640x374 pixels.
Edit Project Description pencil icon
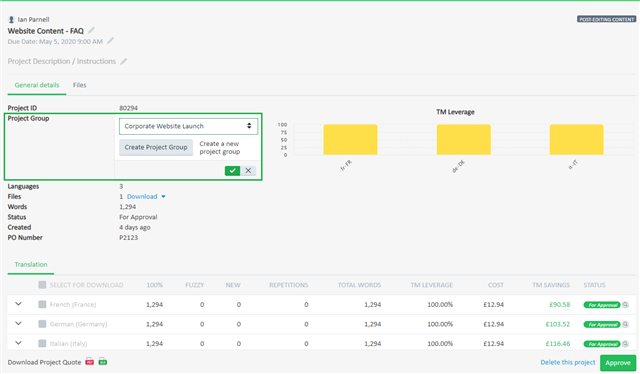[x=123, y=61]
